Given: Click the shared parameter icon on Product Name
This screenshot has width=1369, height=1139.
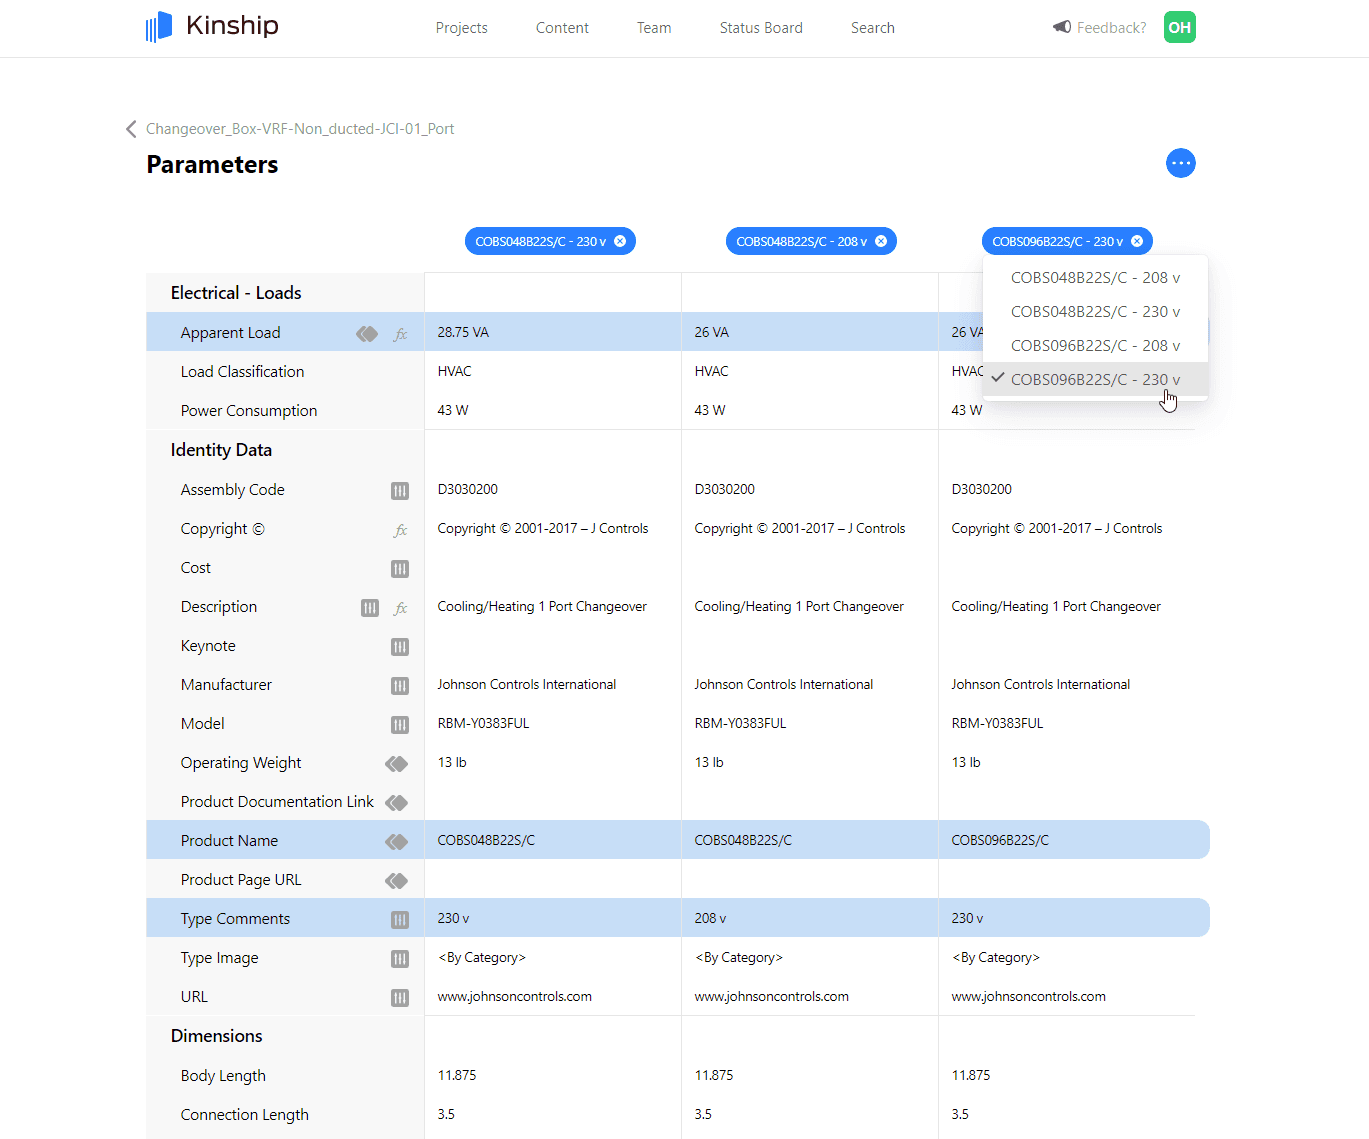Looking at the screenshot, I should pos(397,842).
